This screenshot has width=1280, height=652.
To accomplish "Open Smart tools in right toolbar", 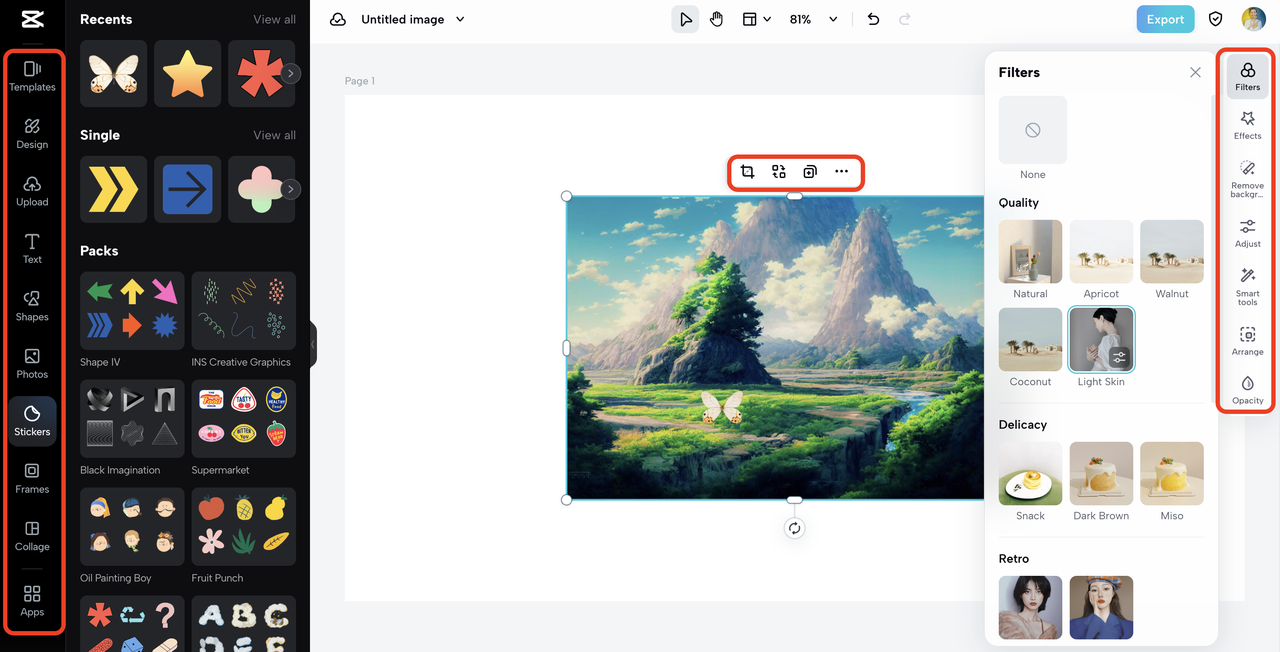I will (1248, 287).
